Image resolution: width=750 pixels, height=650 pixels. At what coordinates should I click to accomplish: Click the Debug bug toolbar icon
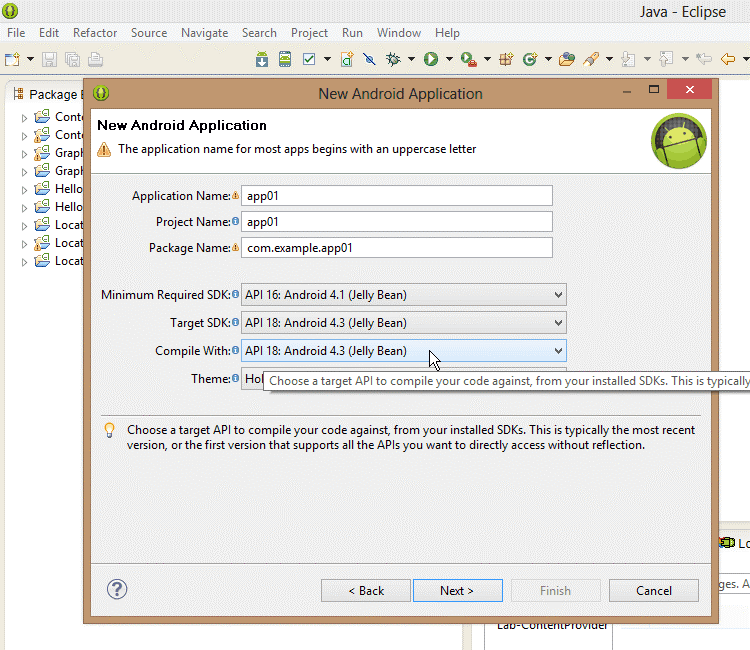[x=394, y=60]
